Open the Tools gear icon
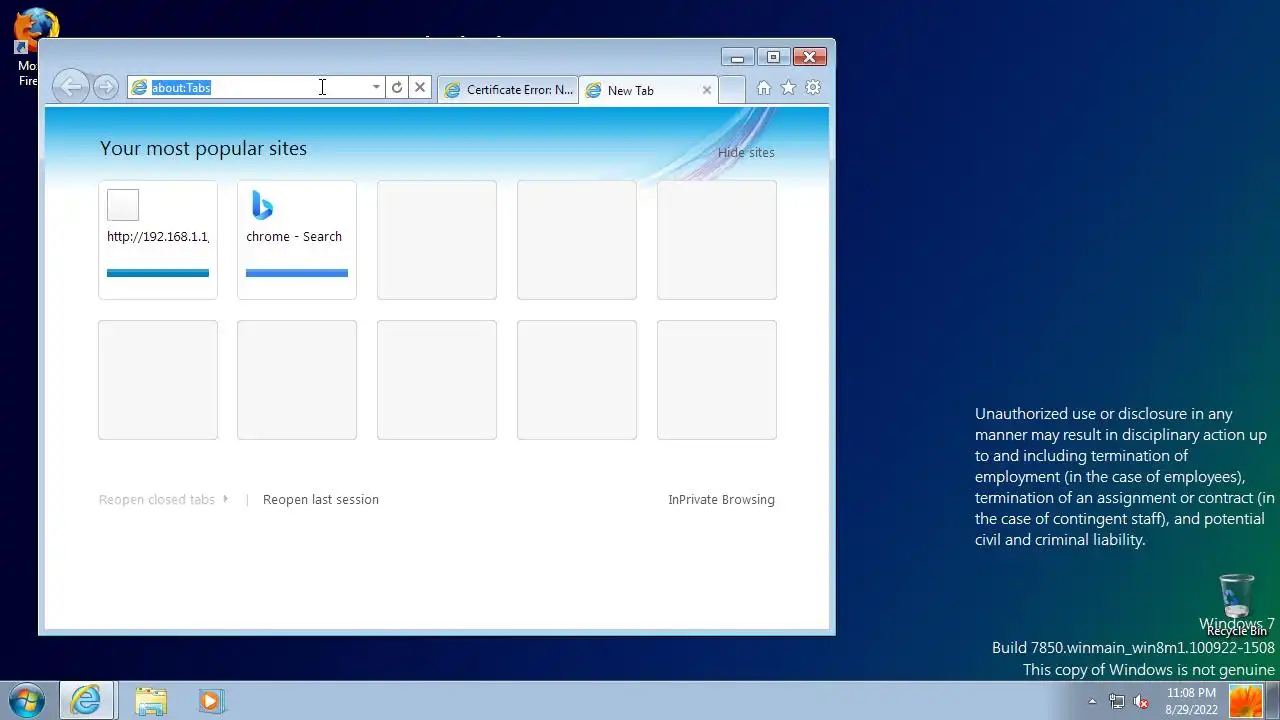Image resolution: width=1280 pixels, height=720 pixels. coord(813,88)
